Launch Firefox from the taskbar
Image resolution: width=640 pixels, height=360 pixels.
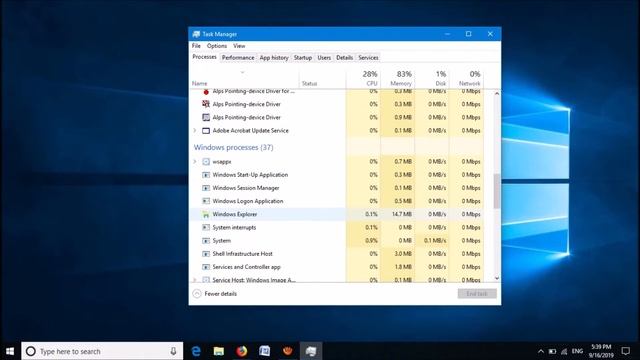click(x=242, y=351)
